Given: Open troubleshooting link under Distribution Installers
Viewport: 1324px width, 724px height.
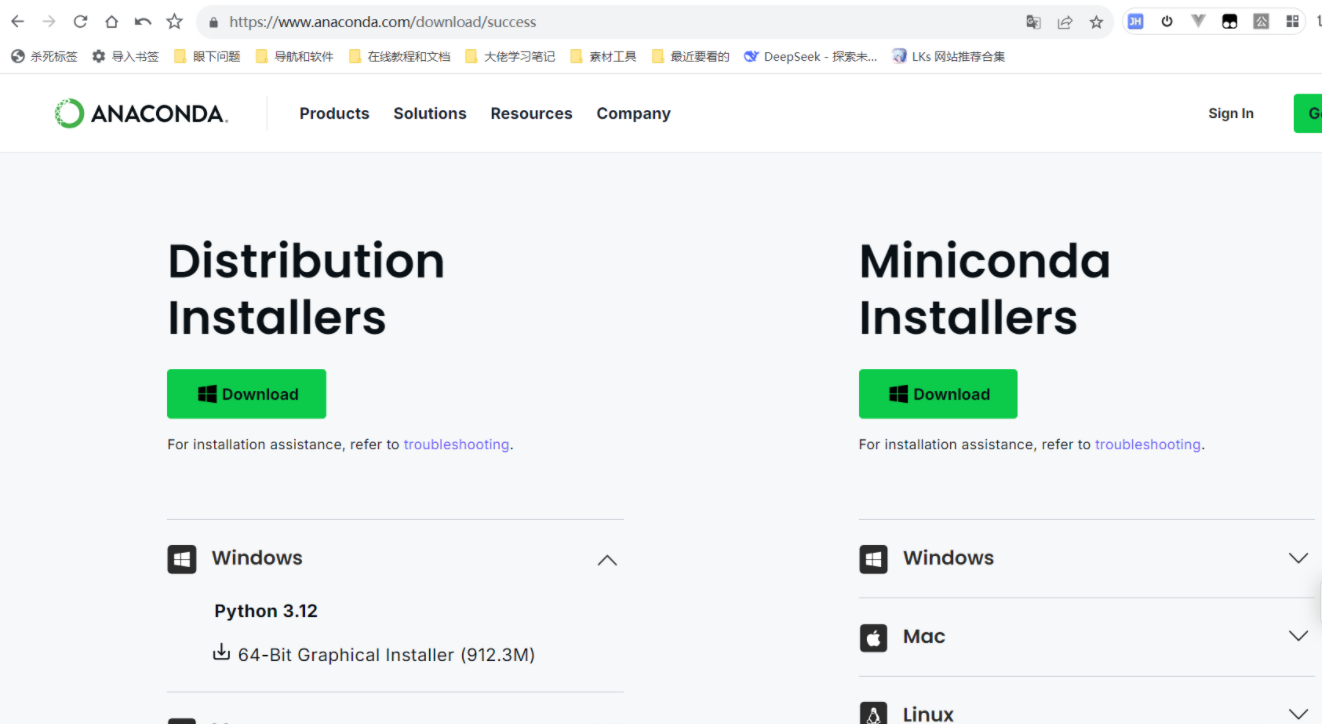Looking at the screenshot, I should 456,445.
